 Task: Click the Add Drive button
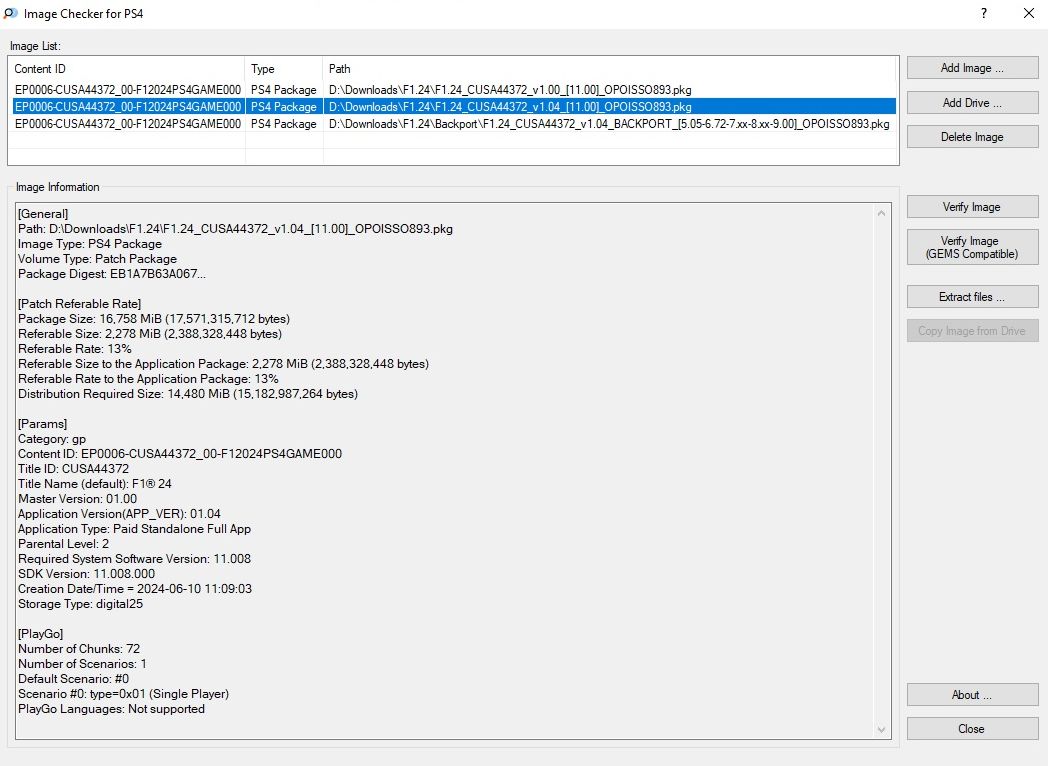[x=972, y=103]
